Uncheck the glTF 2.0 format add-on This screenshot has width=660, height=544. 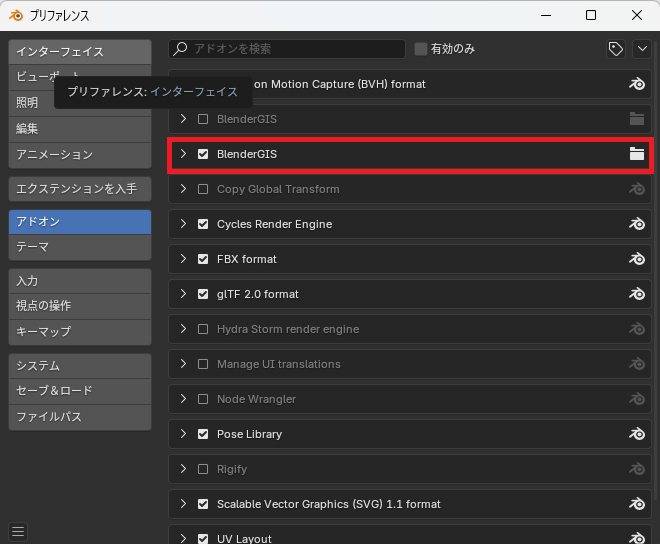pos(203,294)
